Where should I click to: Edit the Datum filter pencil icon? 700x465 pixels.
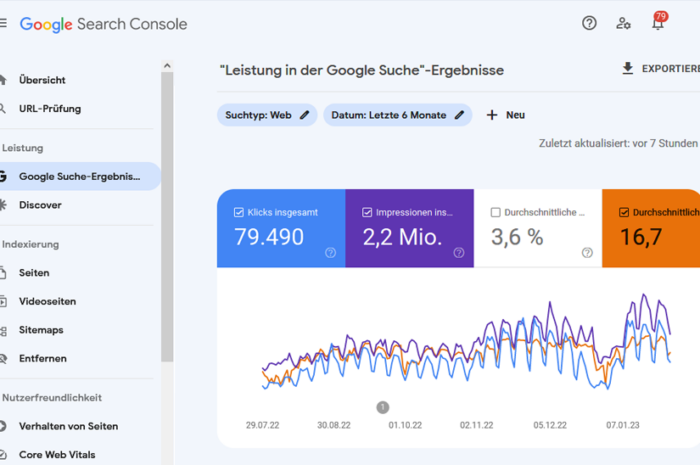click(459, 115)
